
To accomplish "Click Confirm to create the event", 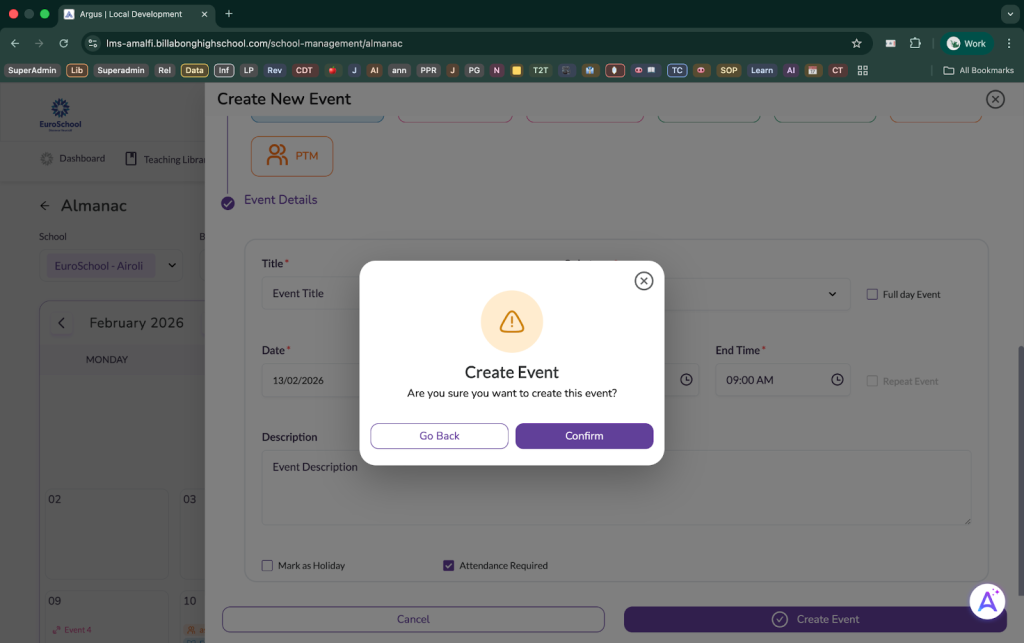I will (584, 436).
